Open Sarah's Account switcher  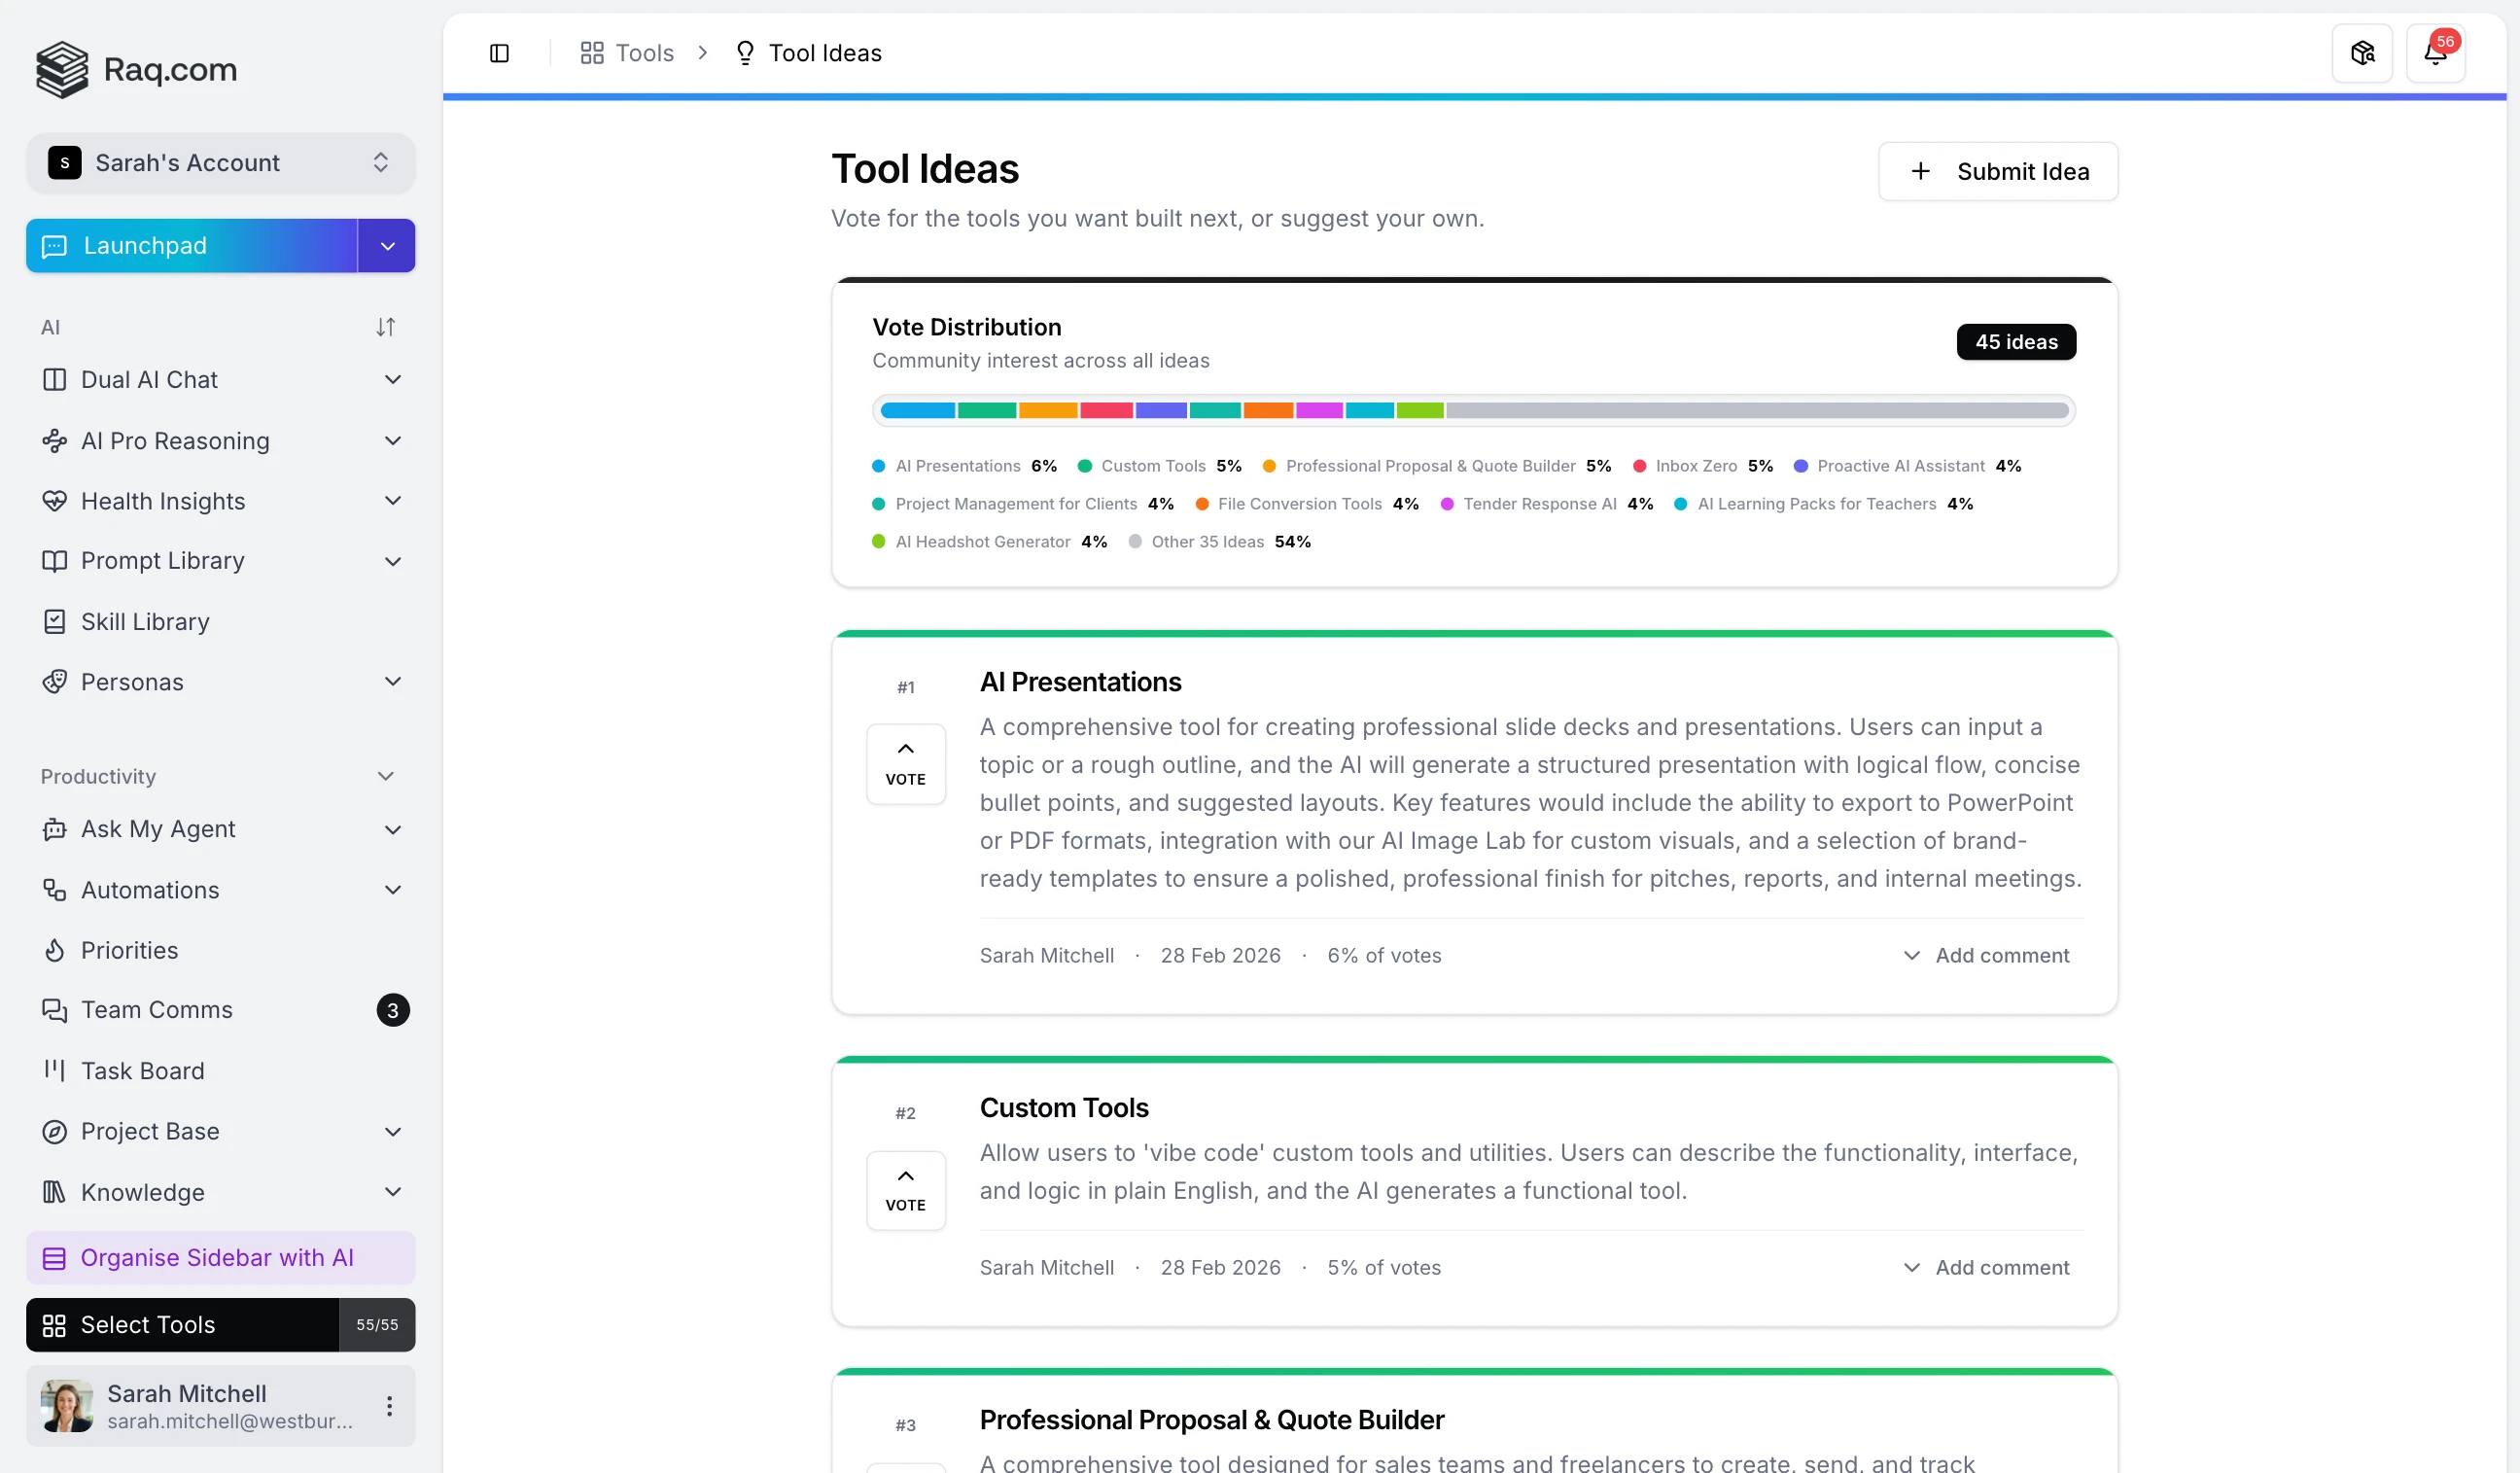[220, 163]
